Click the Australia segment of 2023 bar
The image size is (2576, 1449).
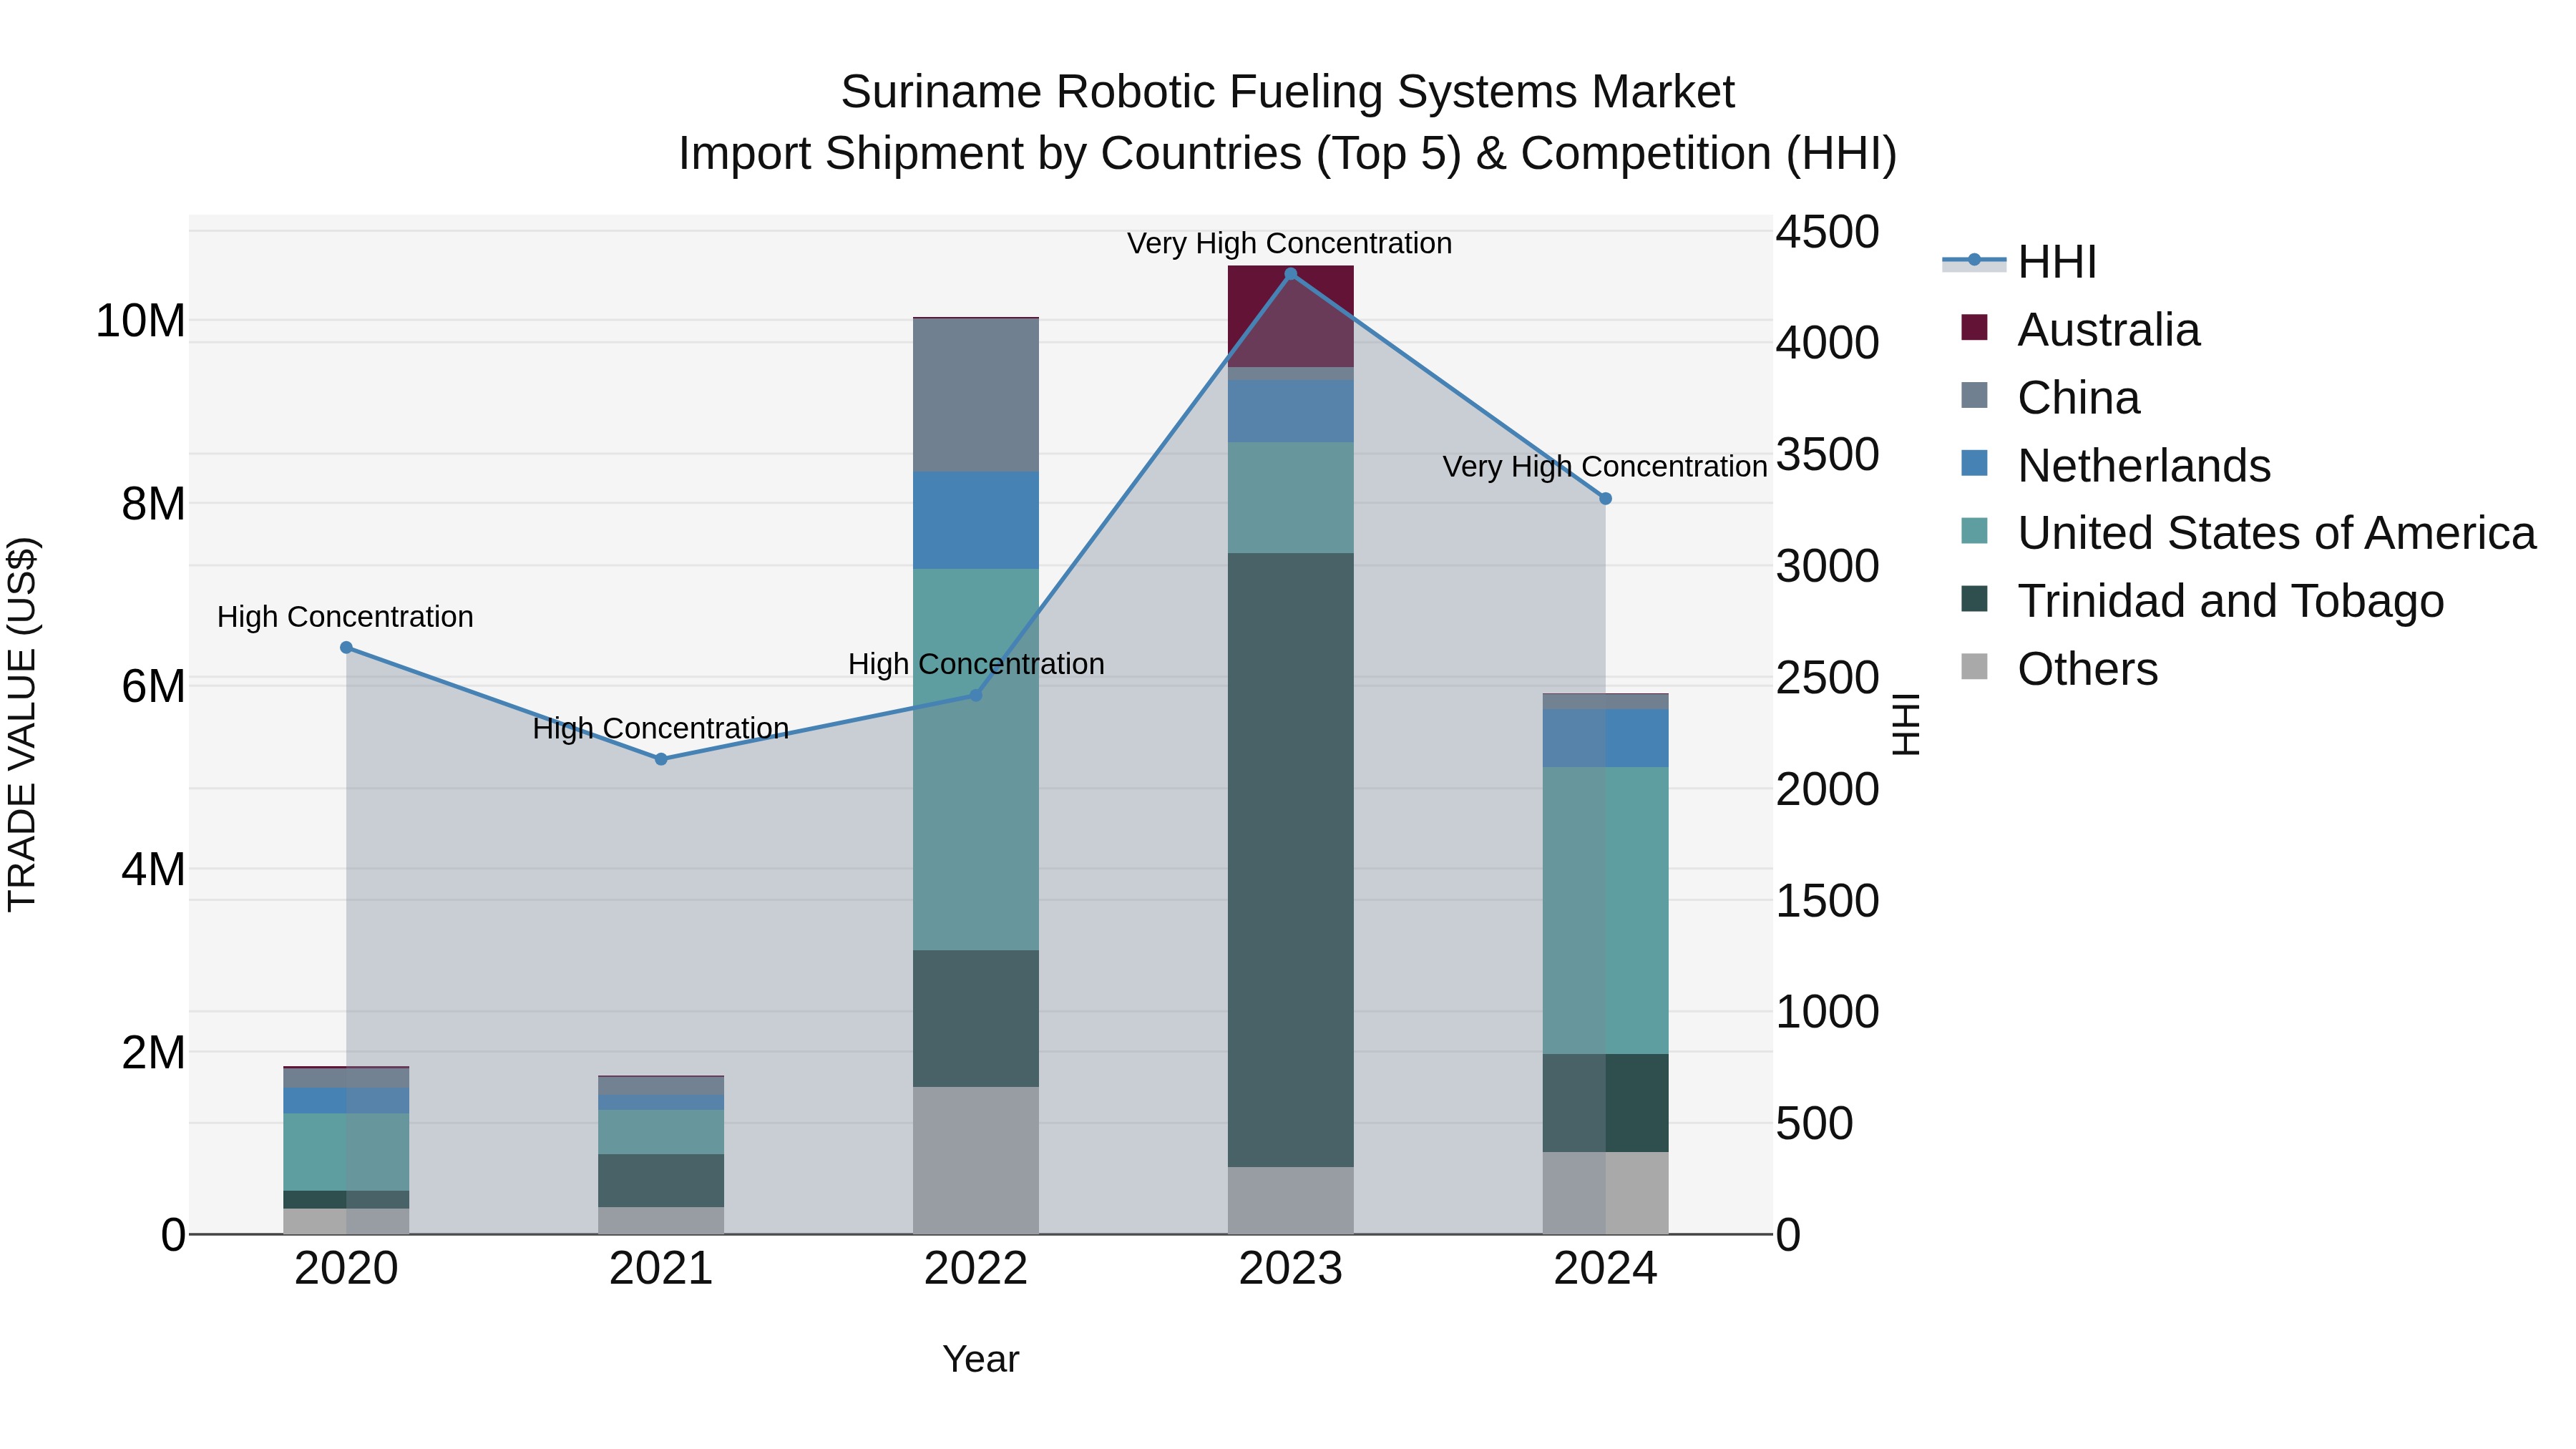coord(1290,317)
